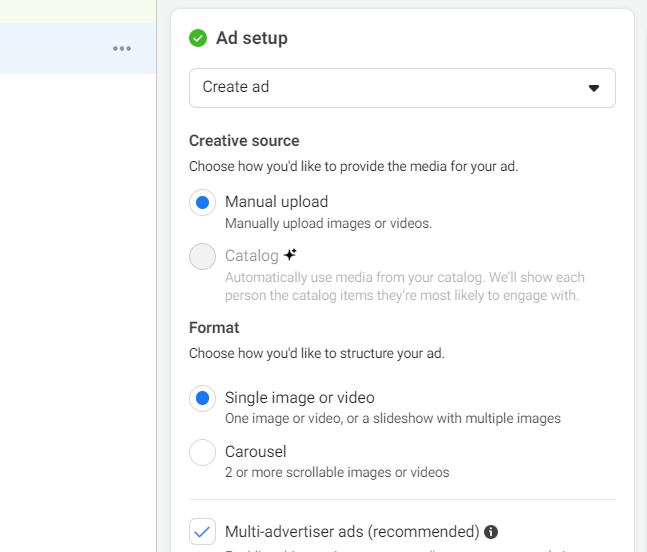Click the Ad setup section heading
The image size is (647, 552).
[251, 38]
